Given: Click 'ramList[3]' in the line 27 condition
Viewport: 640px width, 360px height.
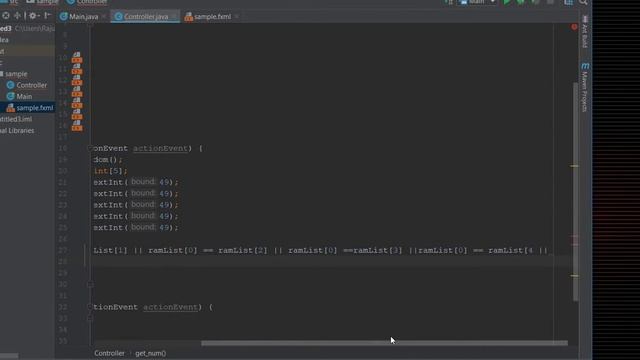Looking at the screenshot, I should tap(378, 250).
